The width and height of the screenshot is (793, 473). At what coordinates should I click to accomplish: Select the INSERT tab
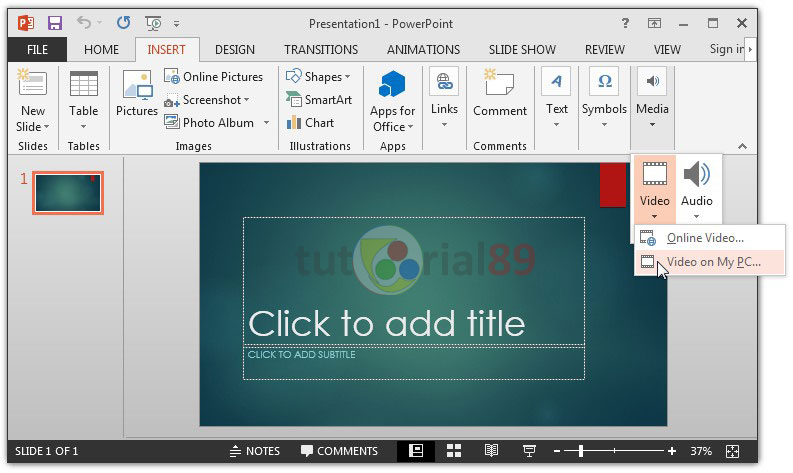[x=166, y=50]
